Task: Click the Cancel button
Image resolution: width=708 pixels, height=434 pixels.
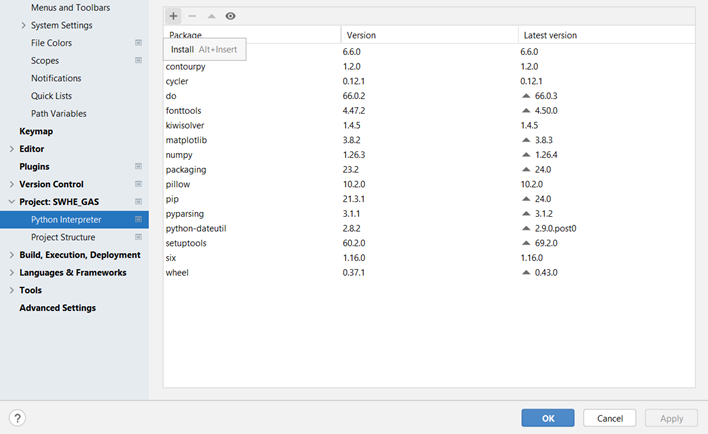Action: [610, 418]
